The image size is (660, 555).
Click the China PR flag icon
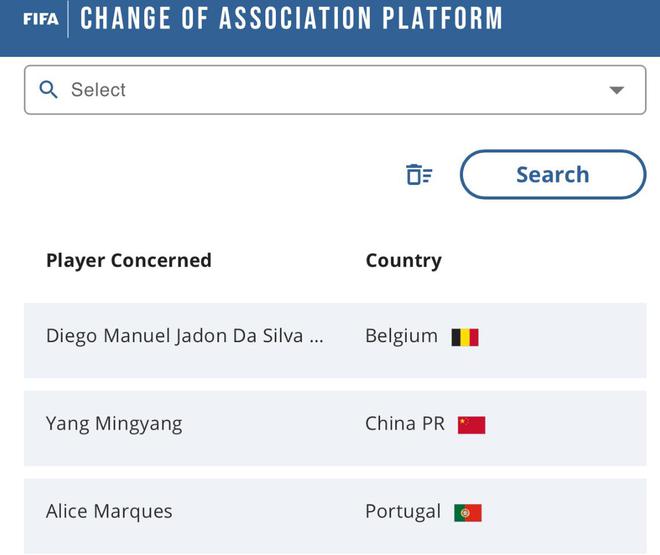471,425
